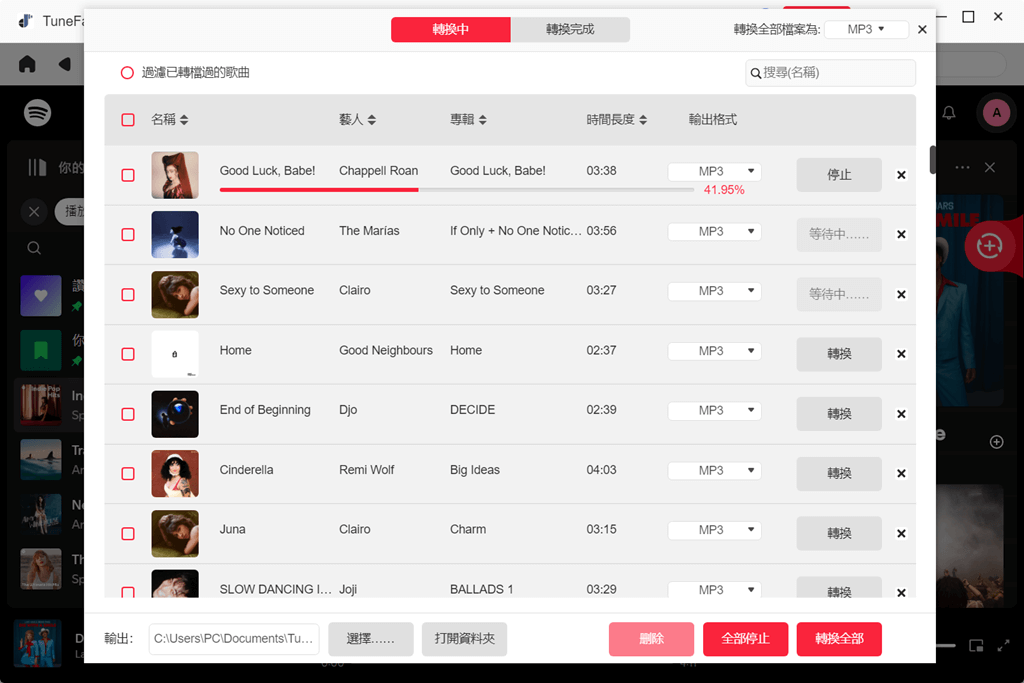Click 轉換 button for End of Beginning
The image size is (1024, 683).
839,414
